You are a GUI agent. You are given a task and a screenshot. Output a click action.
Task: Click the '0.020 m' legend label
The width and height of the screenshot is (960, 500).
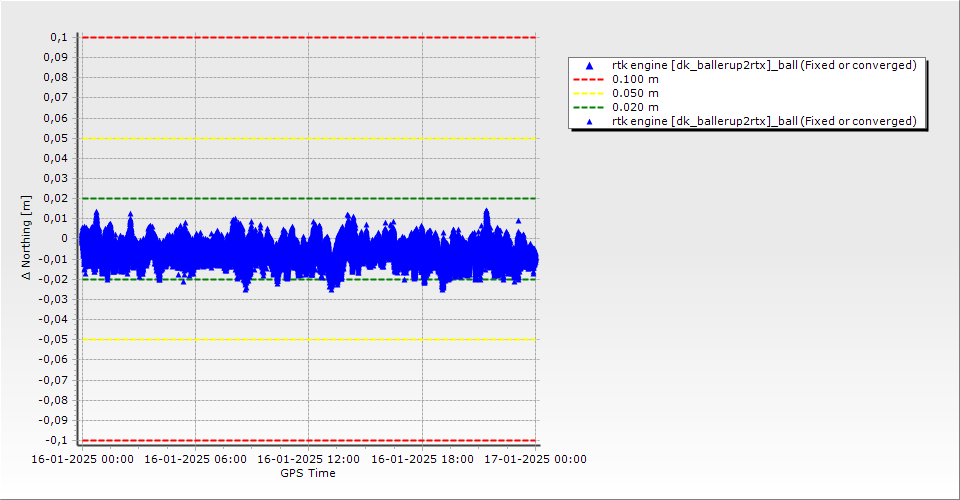[636, 108]
